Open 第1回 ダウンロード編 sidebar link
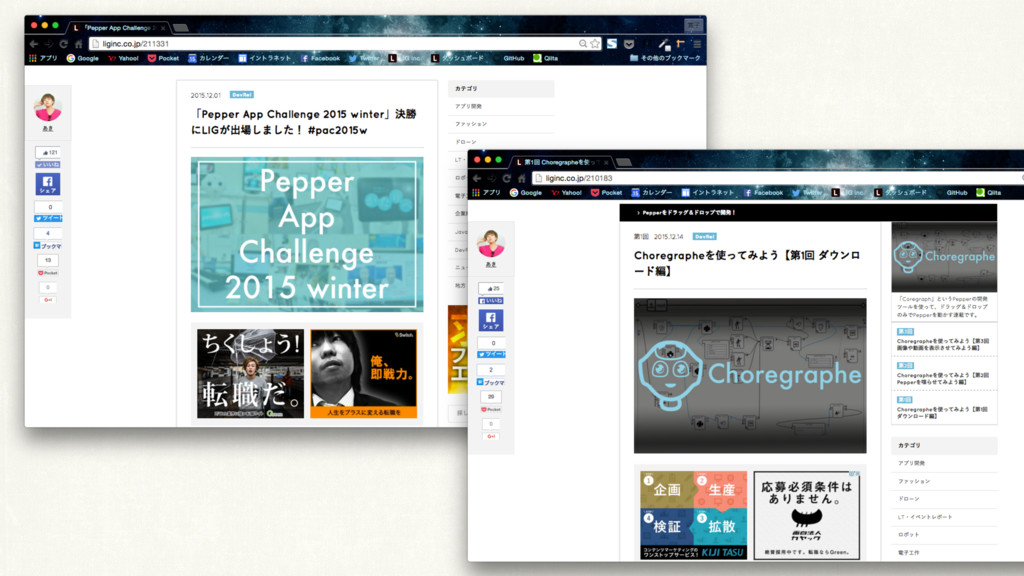This screenshot has width=1024, height=576. 942,413
